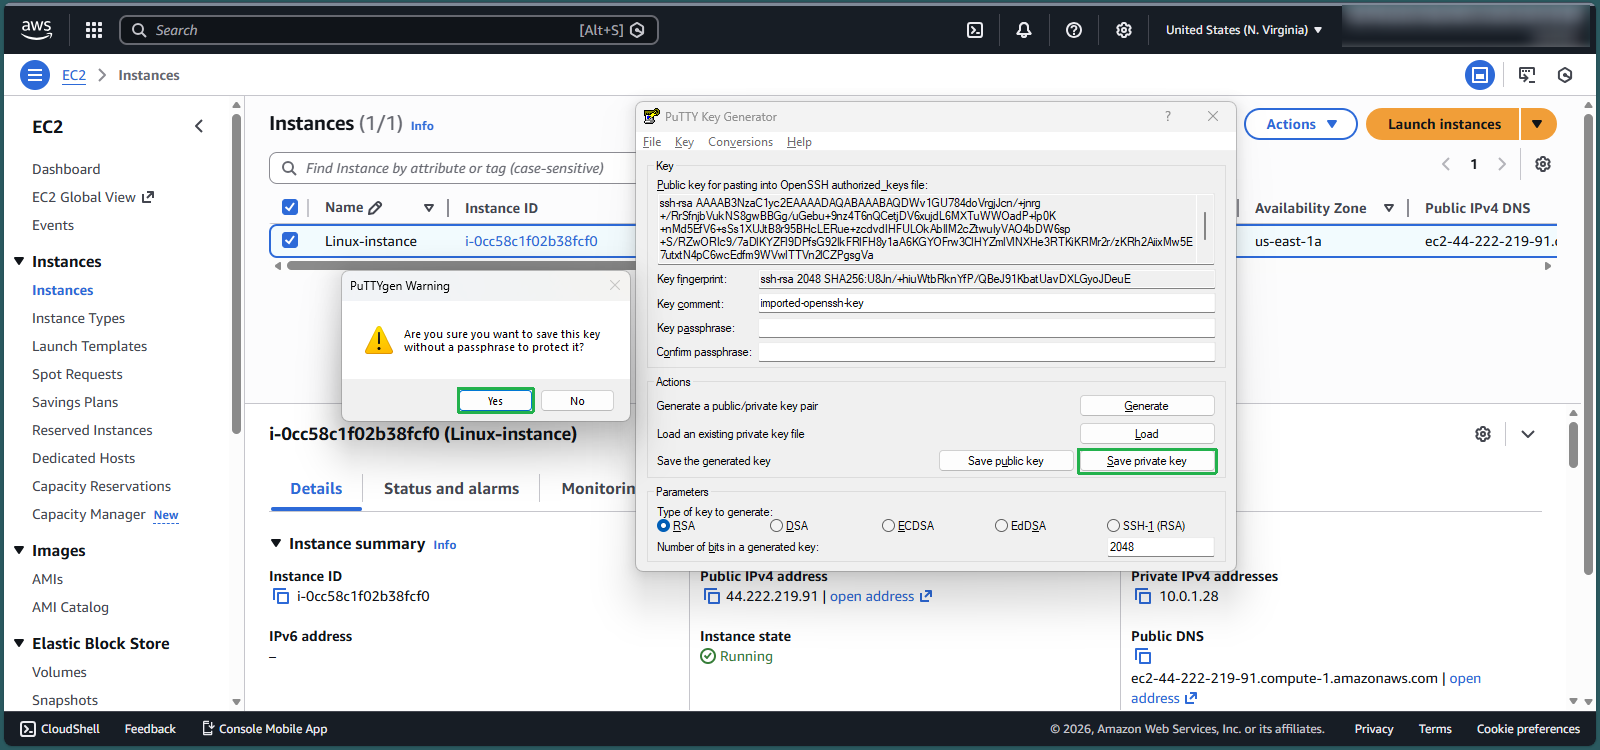Screen dimensions: 1600x750
Task: Open the Key menu in PuTTYgen
Action: [x=684, y=142]
